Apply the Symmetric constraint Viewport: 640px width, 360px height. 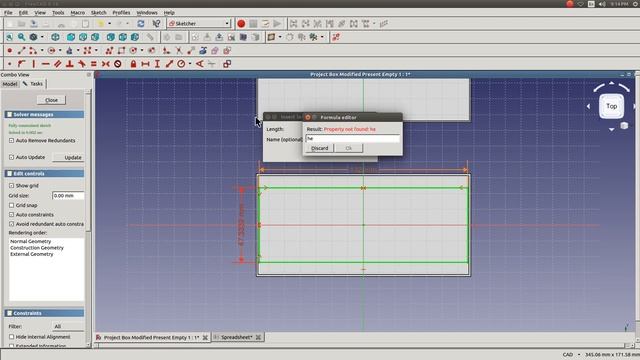click(x=106, y=64)
